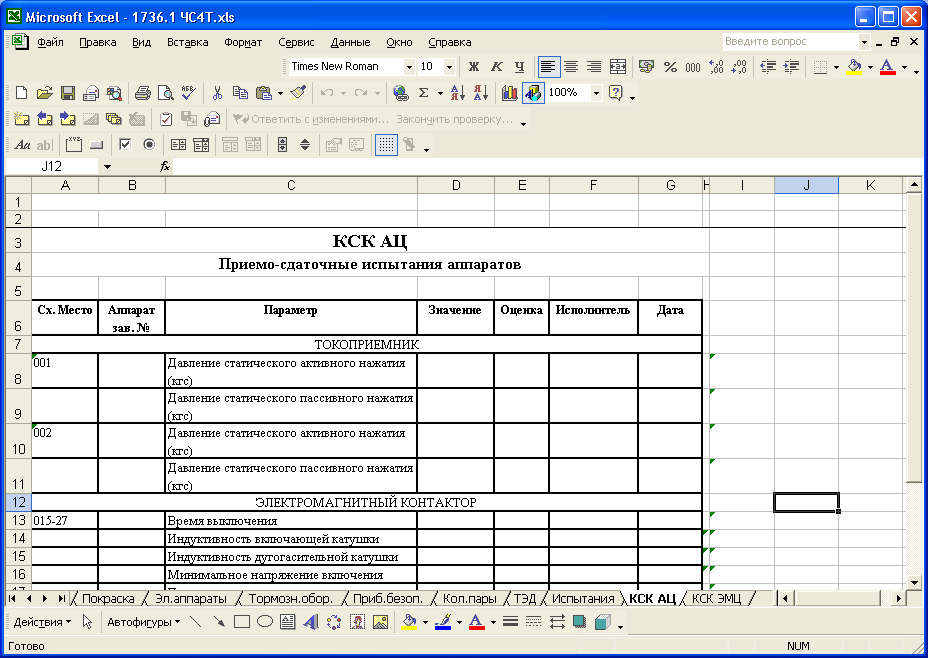Viewport: 928px width, 658px height.
Task: Toggle Align Right button
Action: point(594,67)
